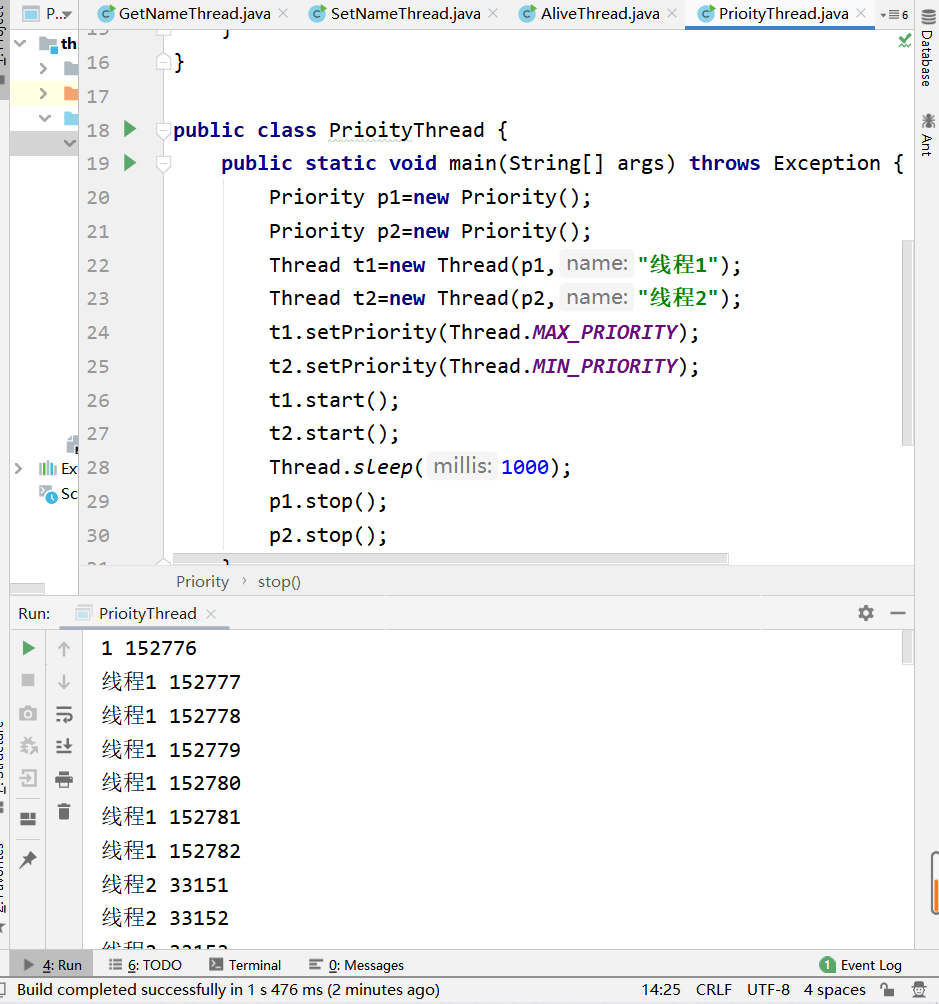Open Run panel settings gear
Viewport: 939px width, 1004px height.
point(866,613)
